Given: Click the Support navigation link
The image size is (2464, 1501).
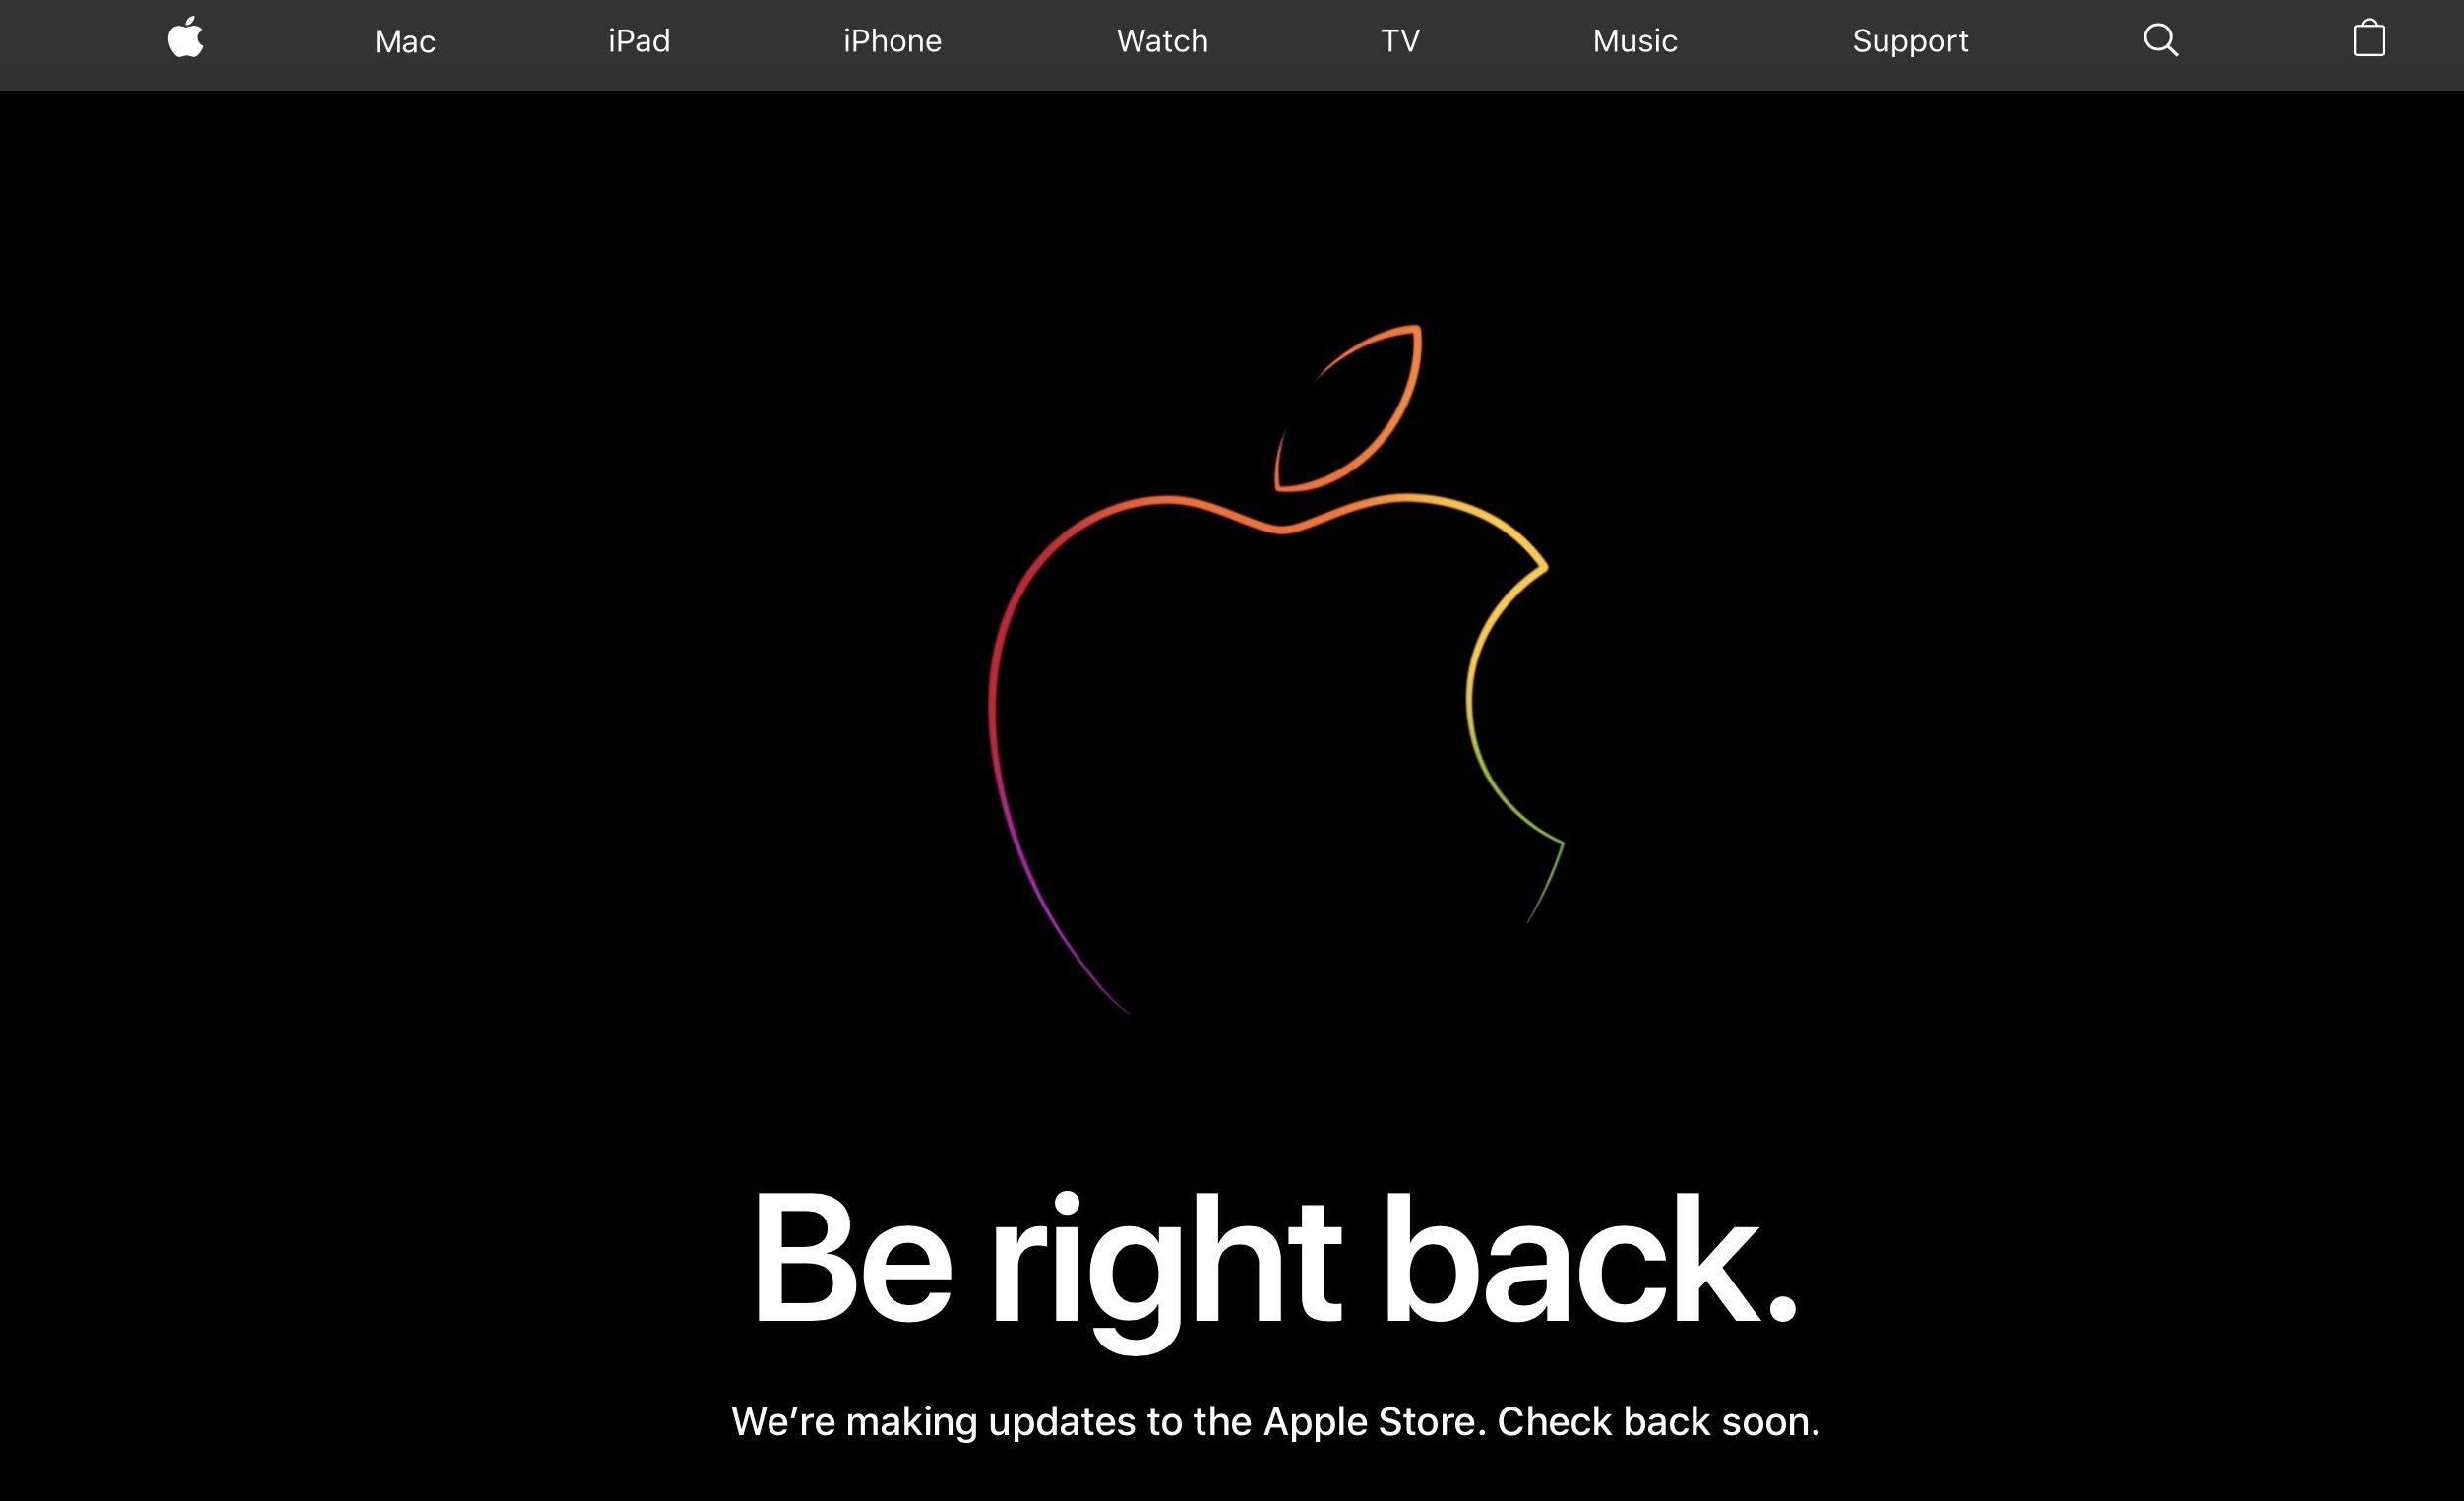Looking at the screenshot, I should point(1910,38).
